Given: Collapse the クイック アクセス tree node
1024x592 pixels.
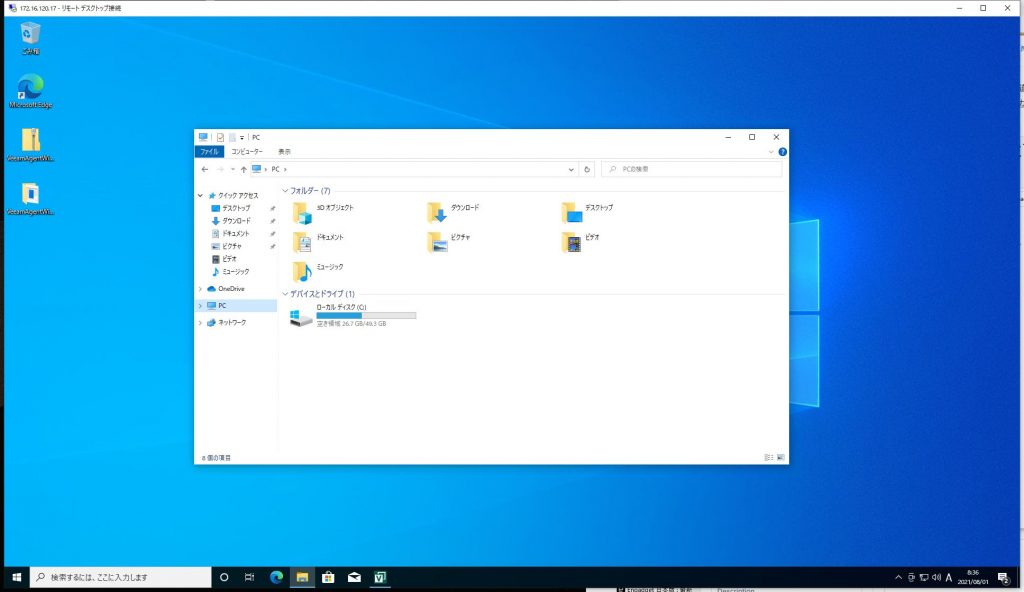Looking at the screenshot, I should click(200, 195).
